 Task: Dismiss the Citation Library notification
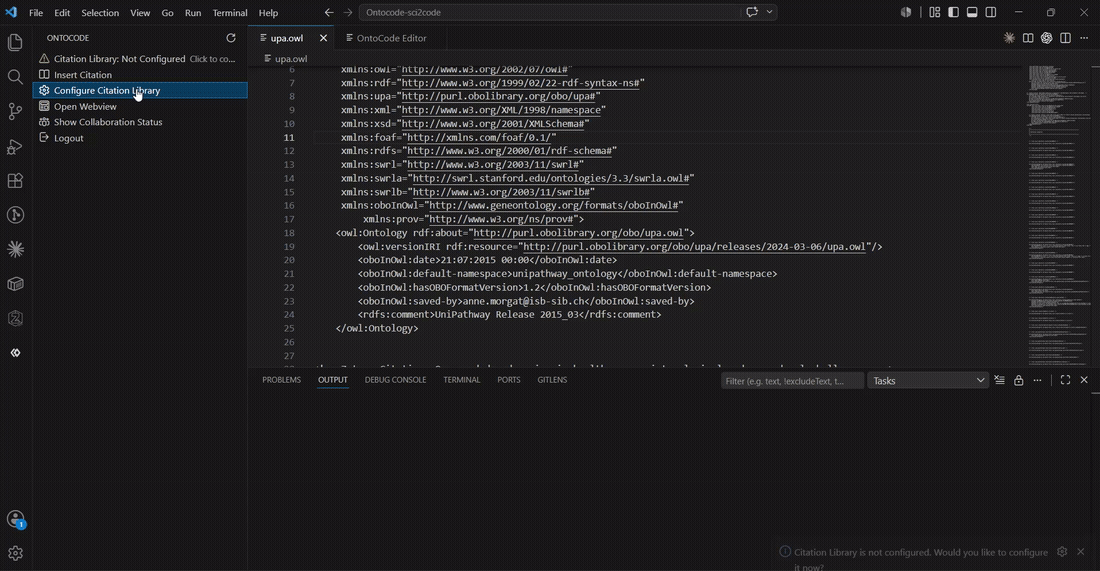pos(1081,552)
